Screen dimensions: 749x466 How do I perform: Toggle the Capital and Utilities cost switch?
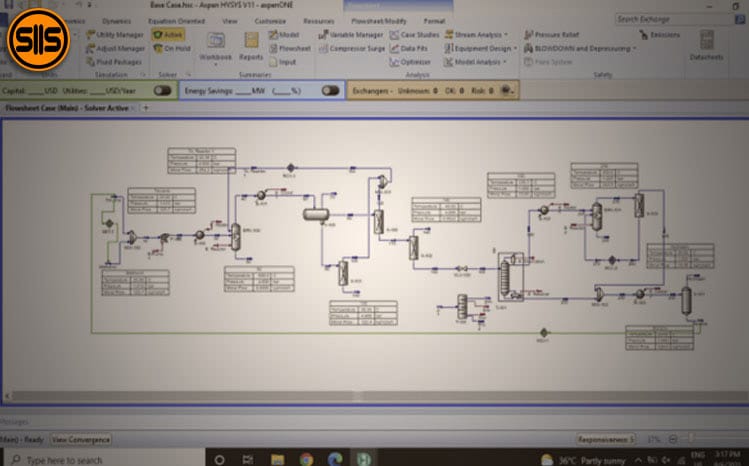(x=162, y=90)
